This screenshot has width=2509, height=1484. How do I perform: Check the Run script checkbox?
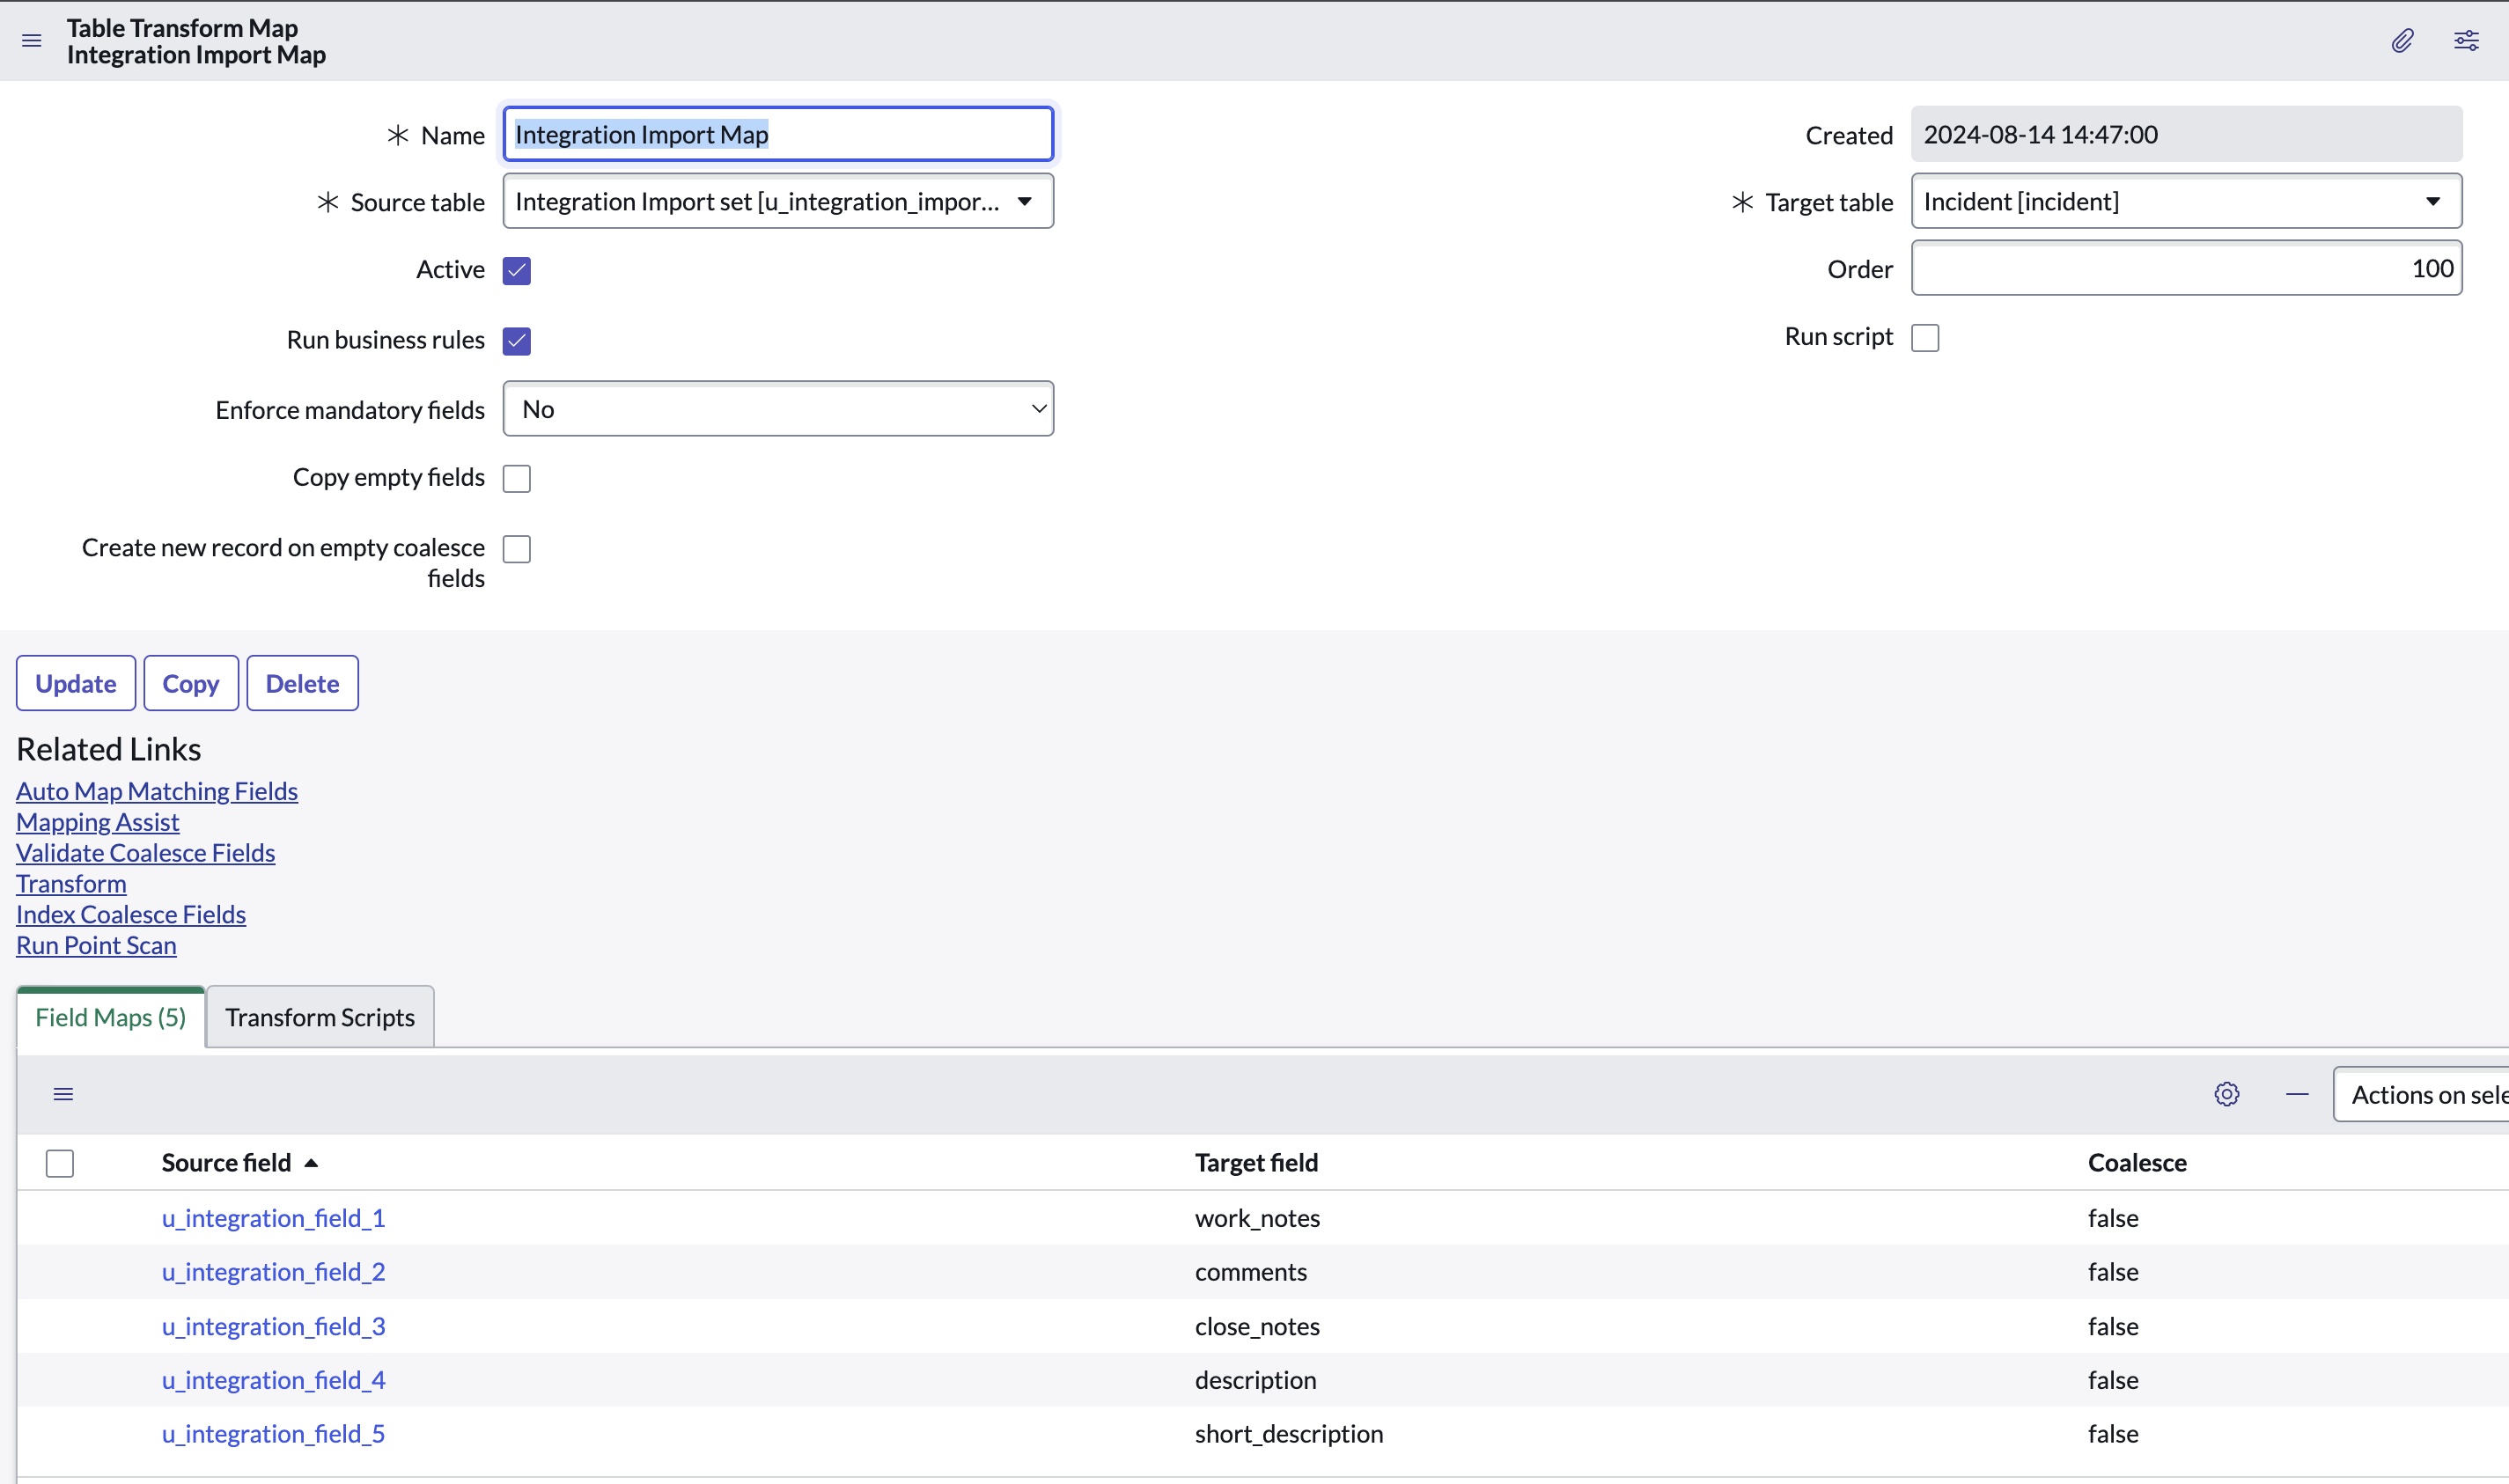click(x=1925, y=338)
